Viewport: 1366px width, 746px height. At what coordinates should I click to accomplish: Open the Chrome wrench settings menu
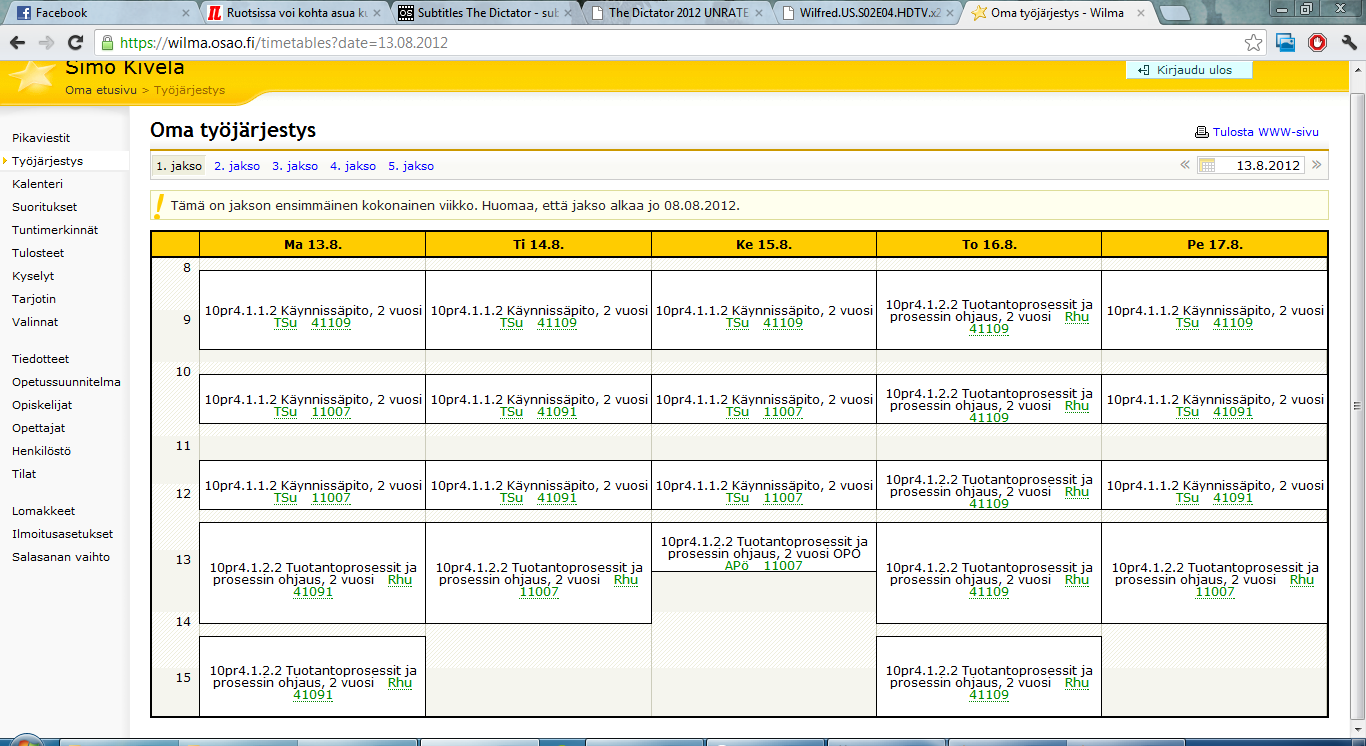coord(1347,43)
